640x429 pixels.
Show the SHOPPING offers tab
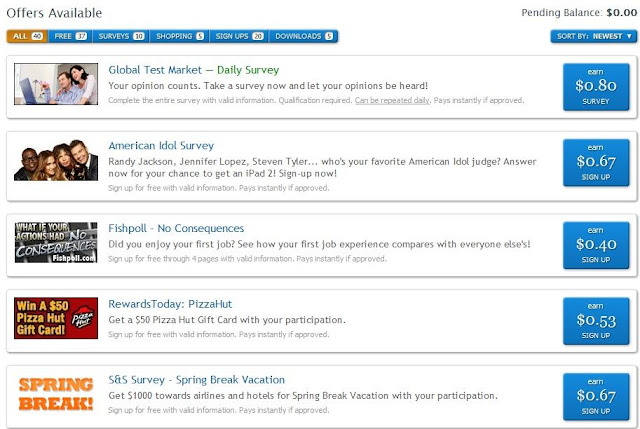pyautogui.click(x=180, y=36)
